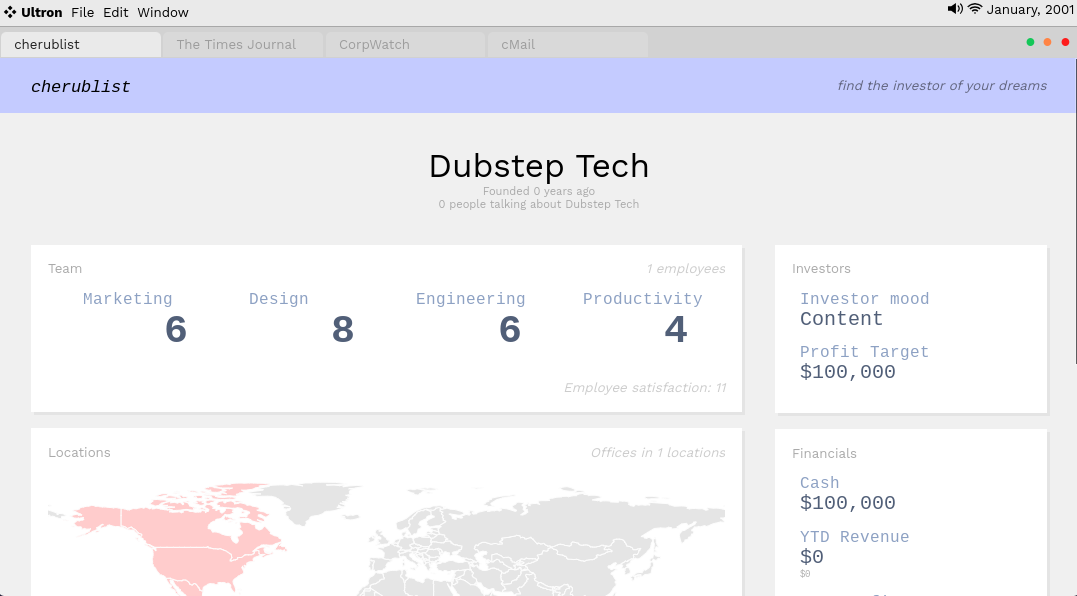
Task: Open the File menu
Action: tap(82, 12)
